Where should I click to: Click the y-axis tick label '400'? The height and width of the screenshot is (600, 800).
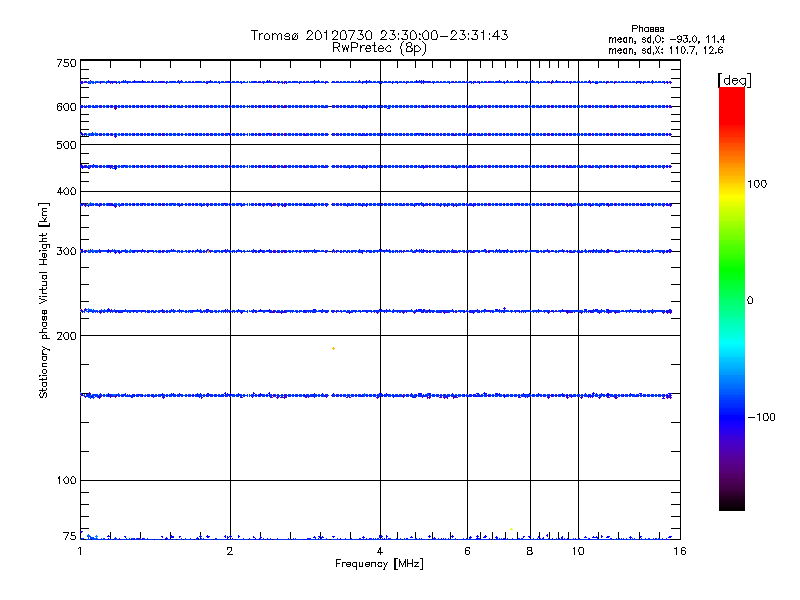click(x=66, y=191)
